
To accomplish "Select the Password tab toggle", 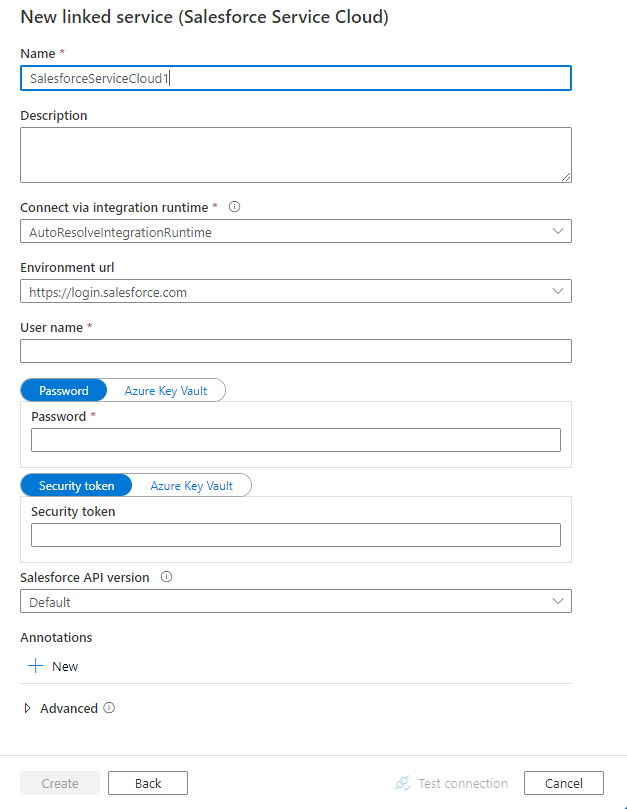I will point(63,390).
